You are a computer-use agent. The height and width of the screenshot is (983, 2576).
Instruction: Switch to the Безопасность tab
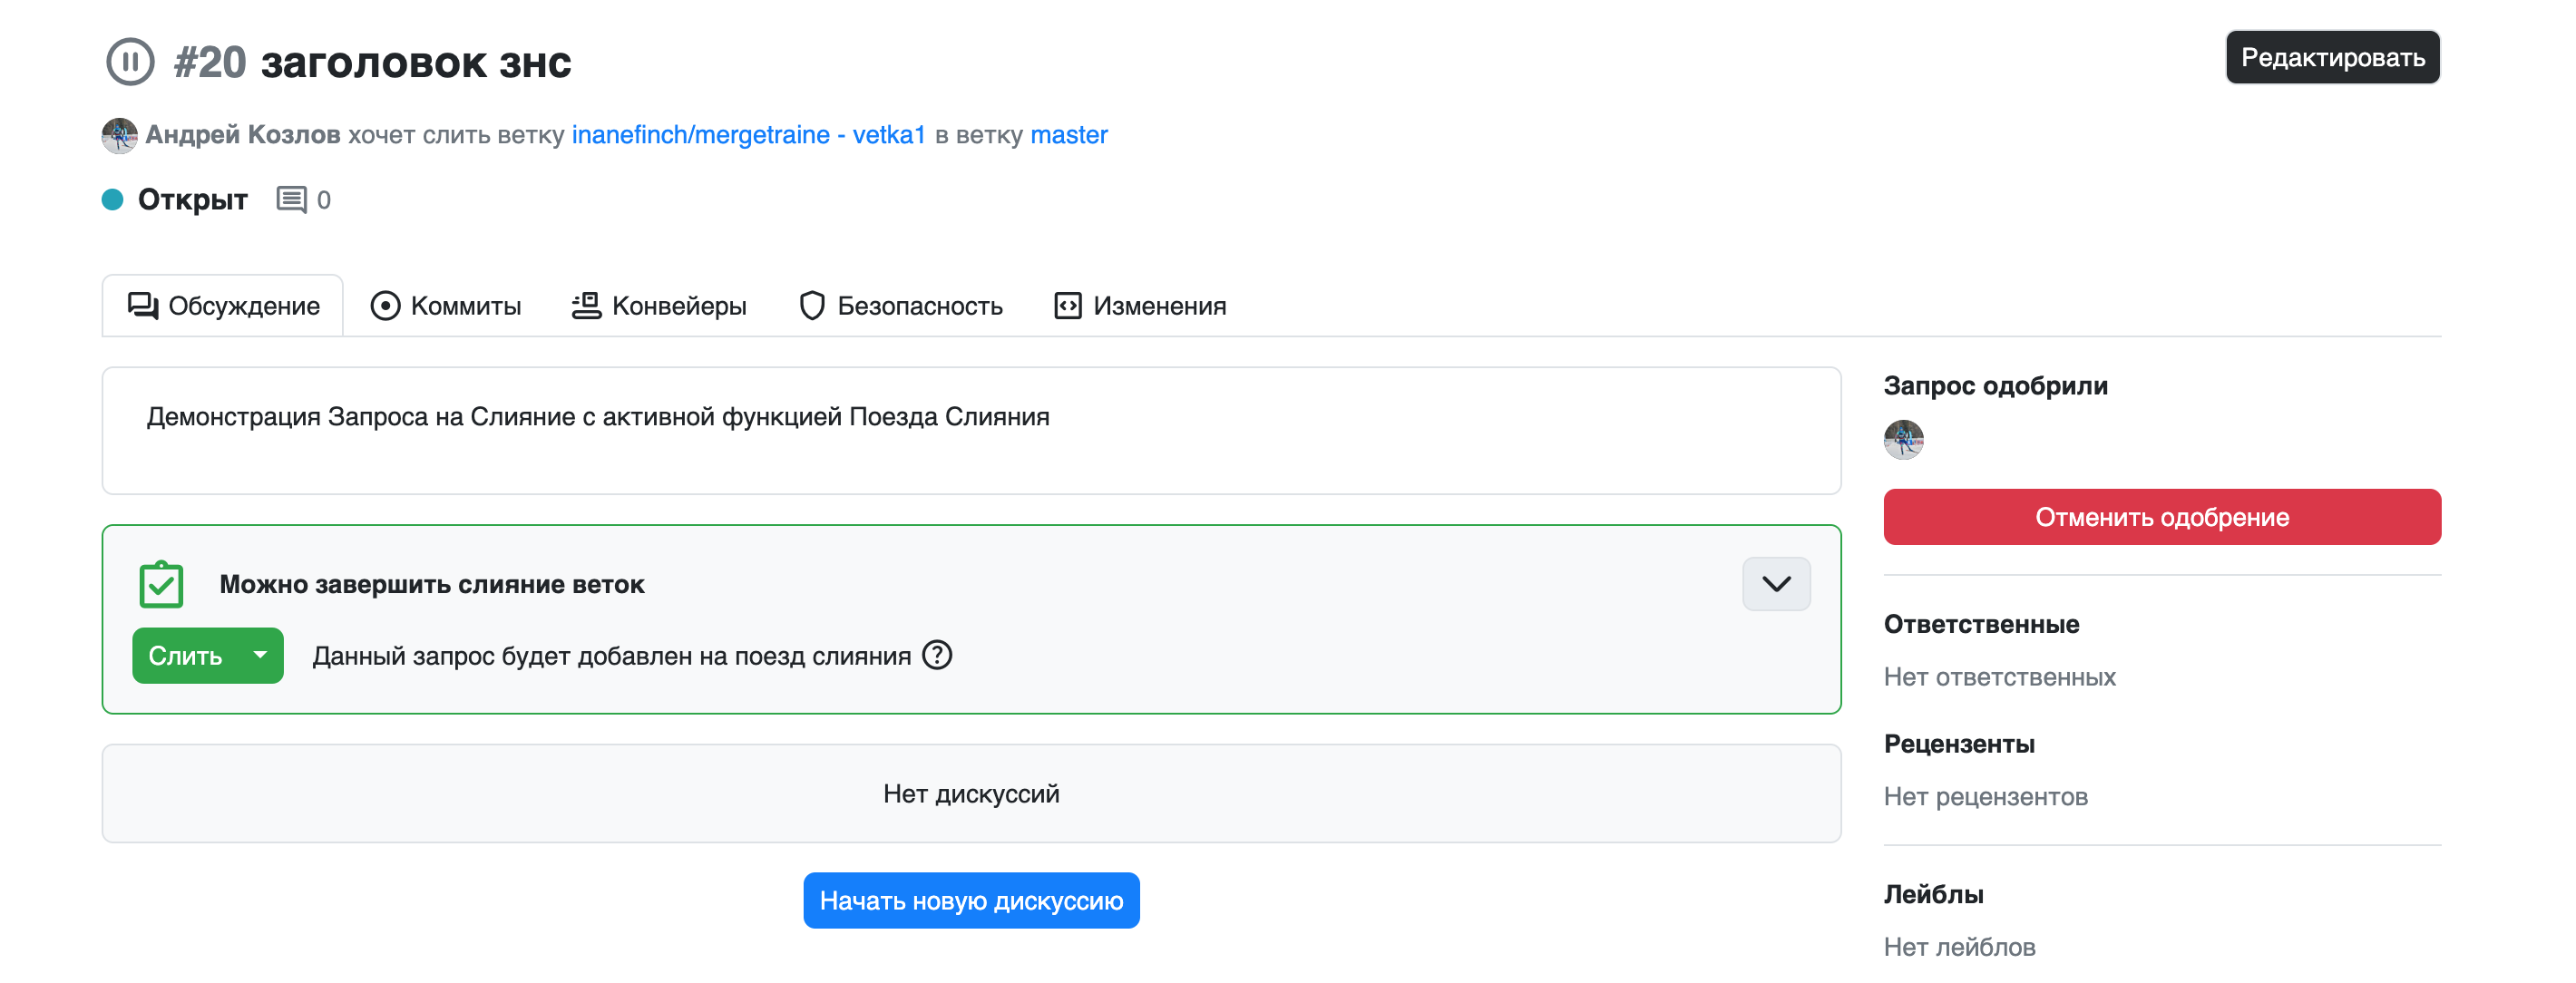901,306
